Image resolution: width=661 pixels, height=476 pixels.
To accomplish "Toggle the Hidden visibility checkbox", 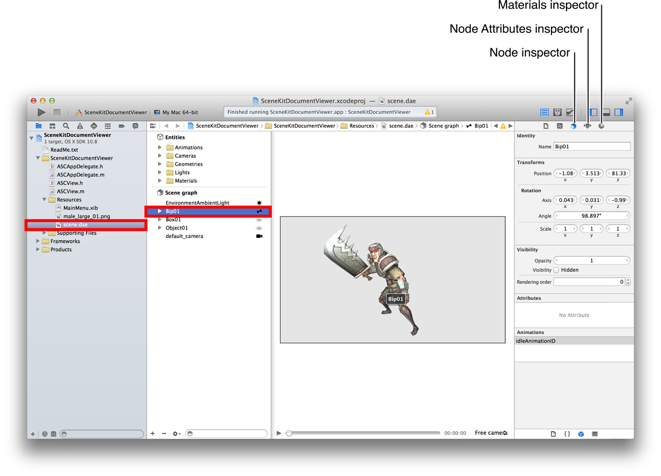I will click(x=556, y=270).
